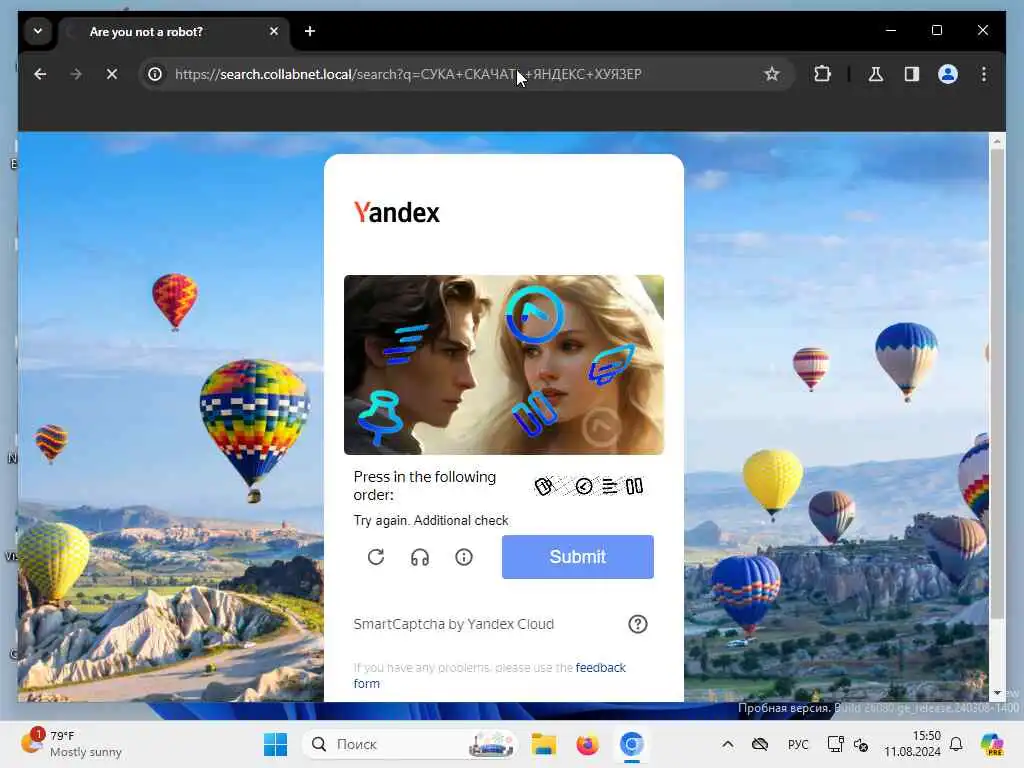Select the 'Are you not a robot?' tab

click(x=173, y=31)
